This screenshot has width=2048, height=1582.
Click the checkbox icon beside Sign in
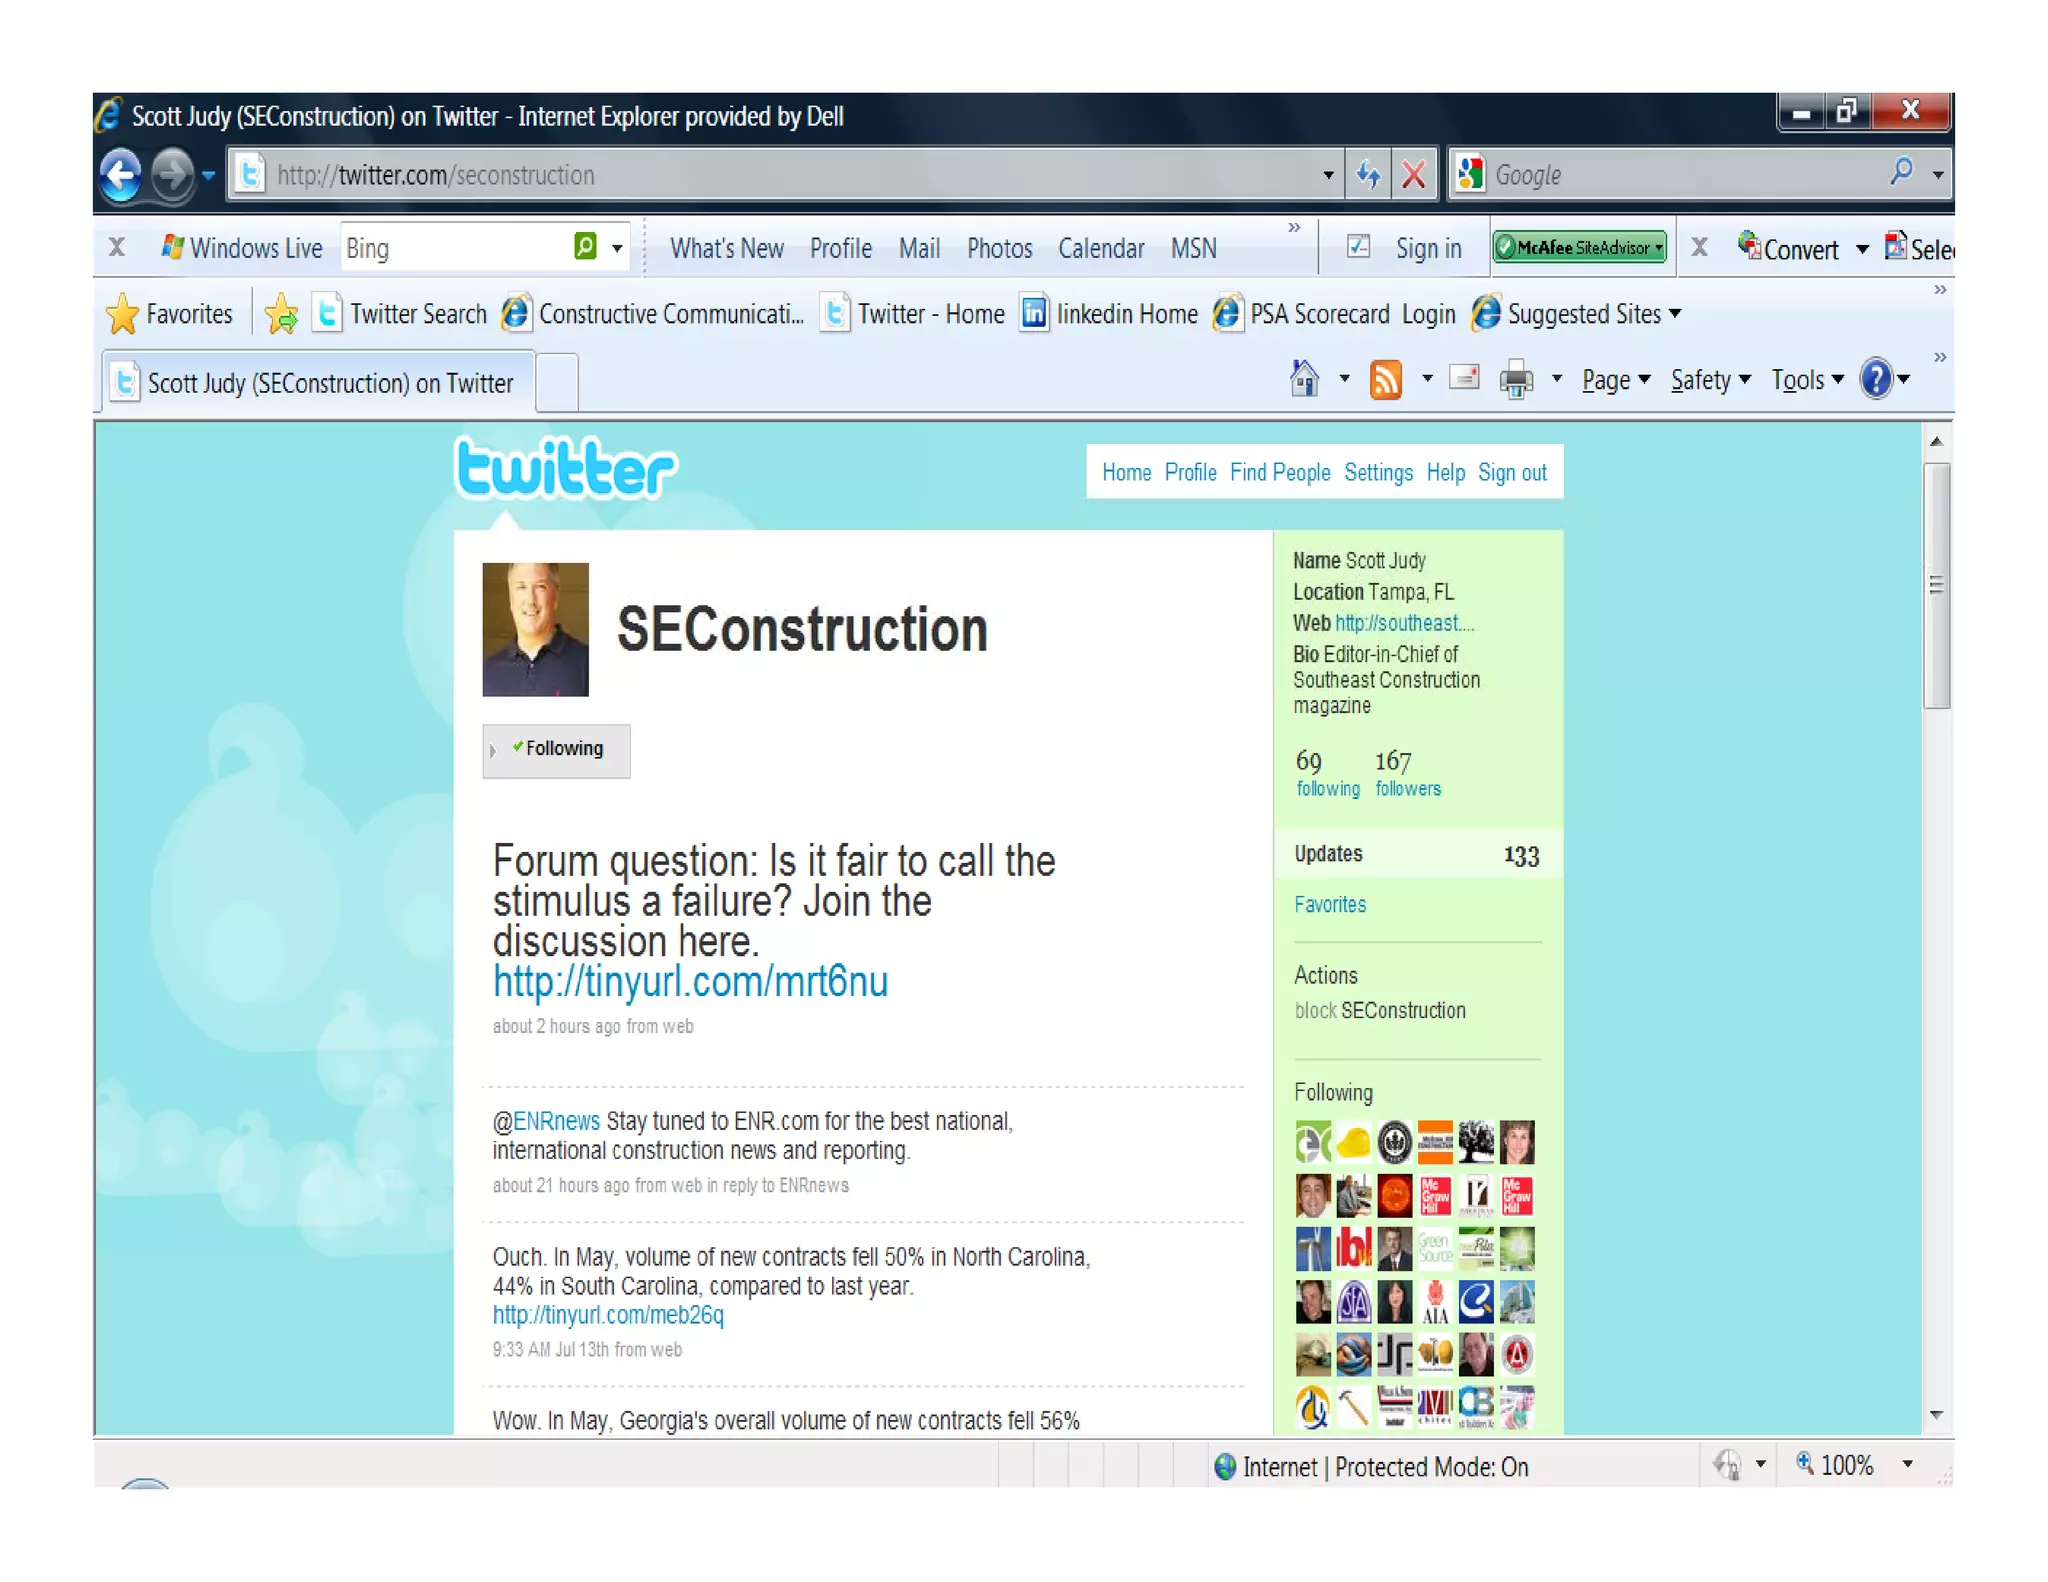click(x=1358, y=246)
